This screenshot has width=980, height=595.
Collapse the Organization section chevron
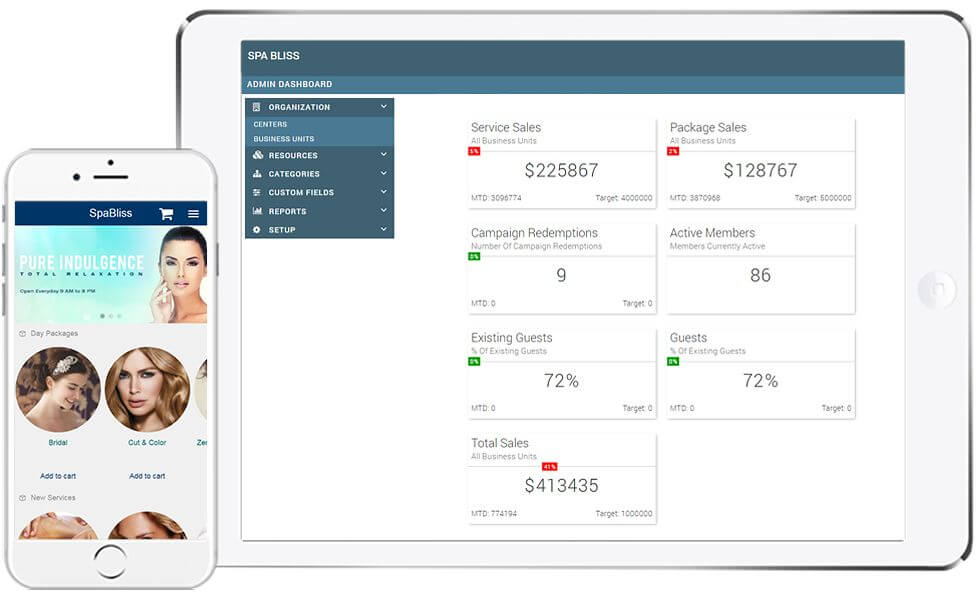click(383, 106)
